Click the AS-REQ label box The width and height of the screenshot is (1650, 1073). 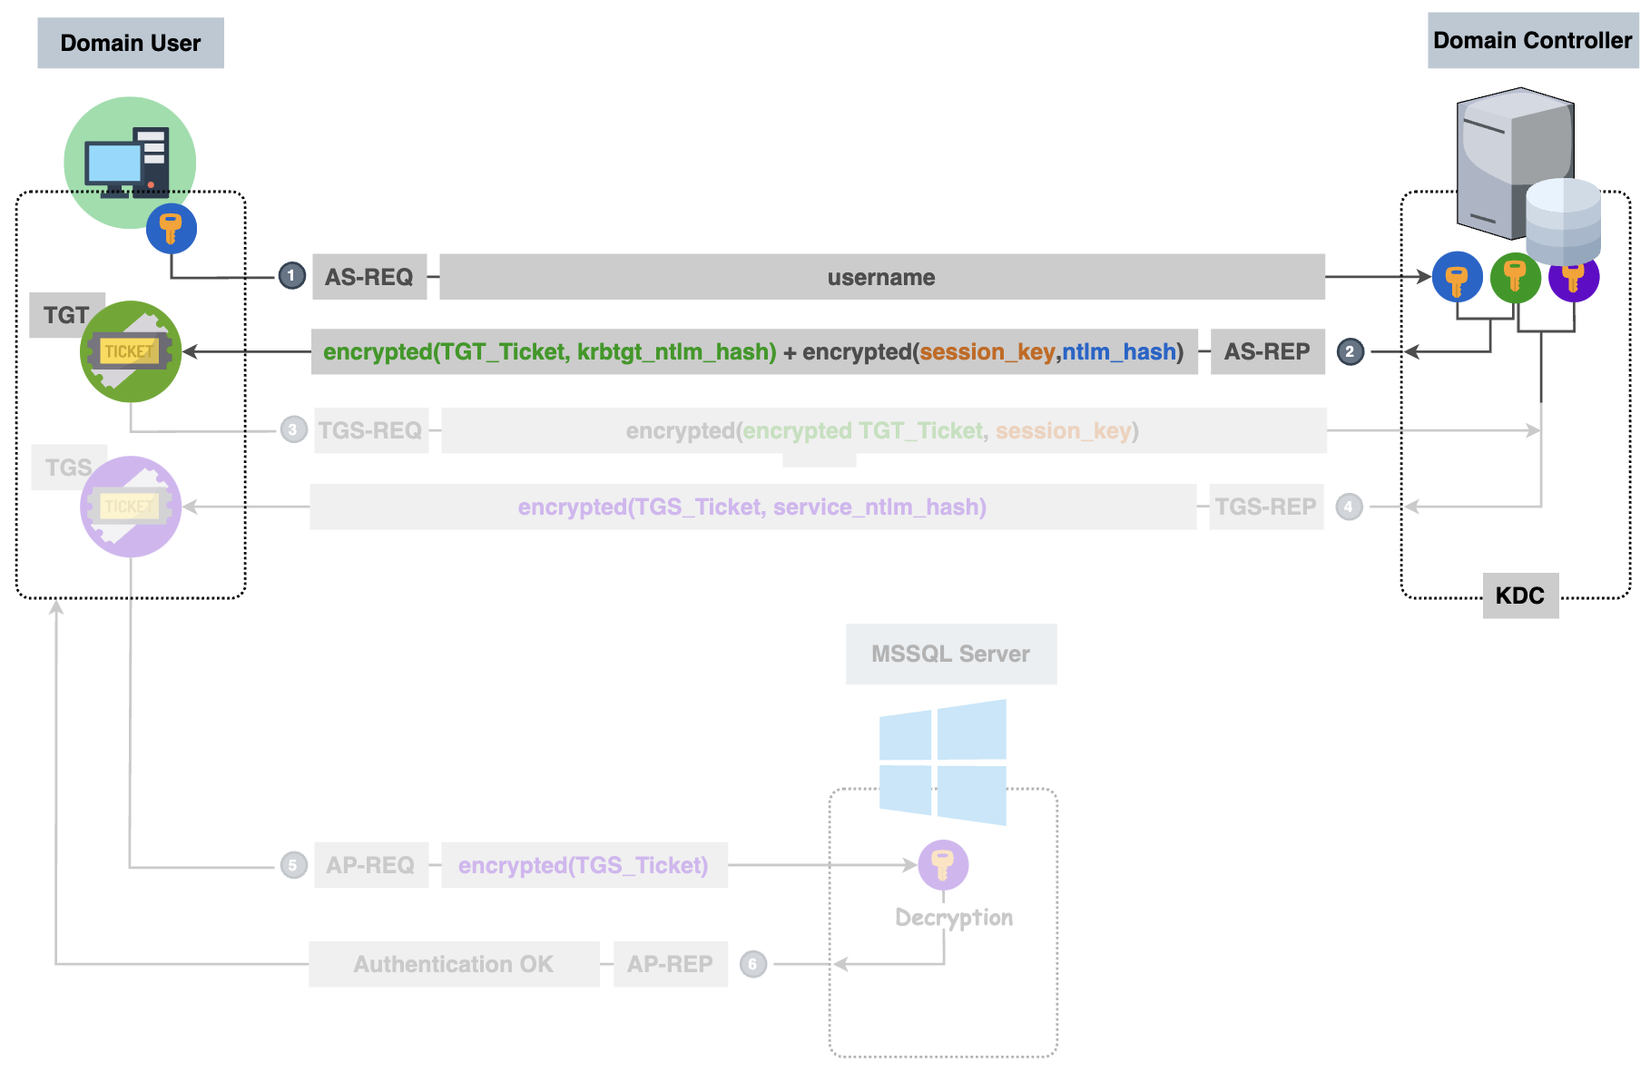[369, 277]
